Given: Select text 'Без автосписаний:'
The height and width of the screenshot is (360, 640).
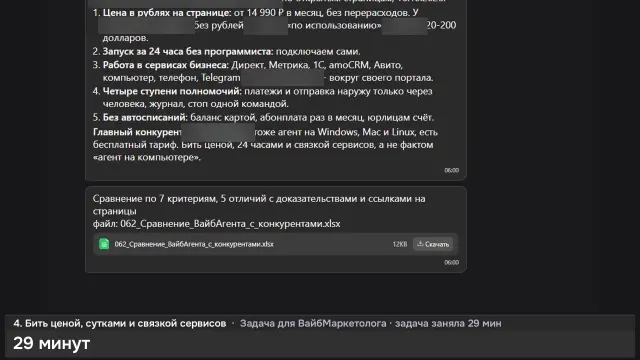Looking at the screenshot, I should click(x=145, y=118).
